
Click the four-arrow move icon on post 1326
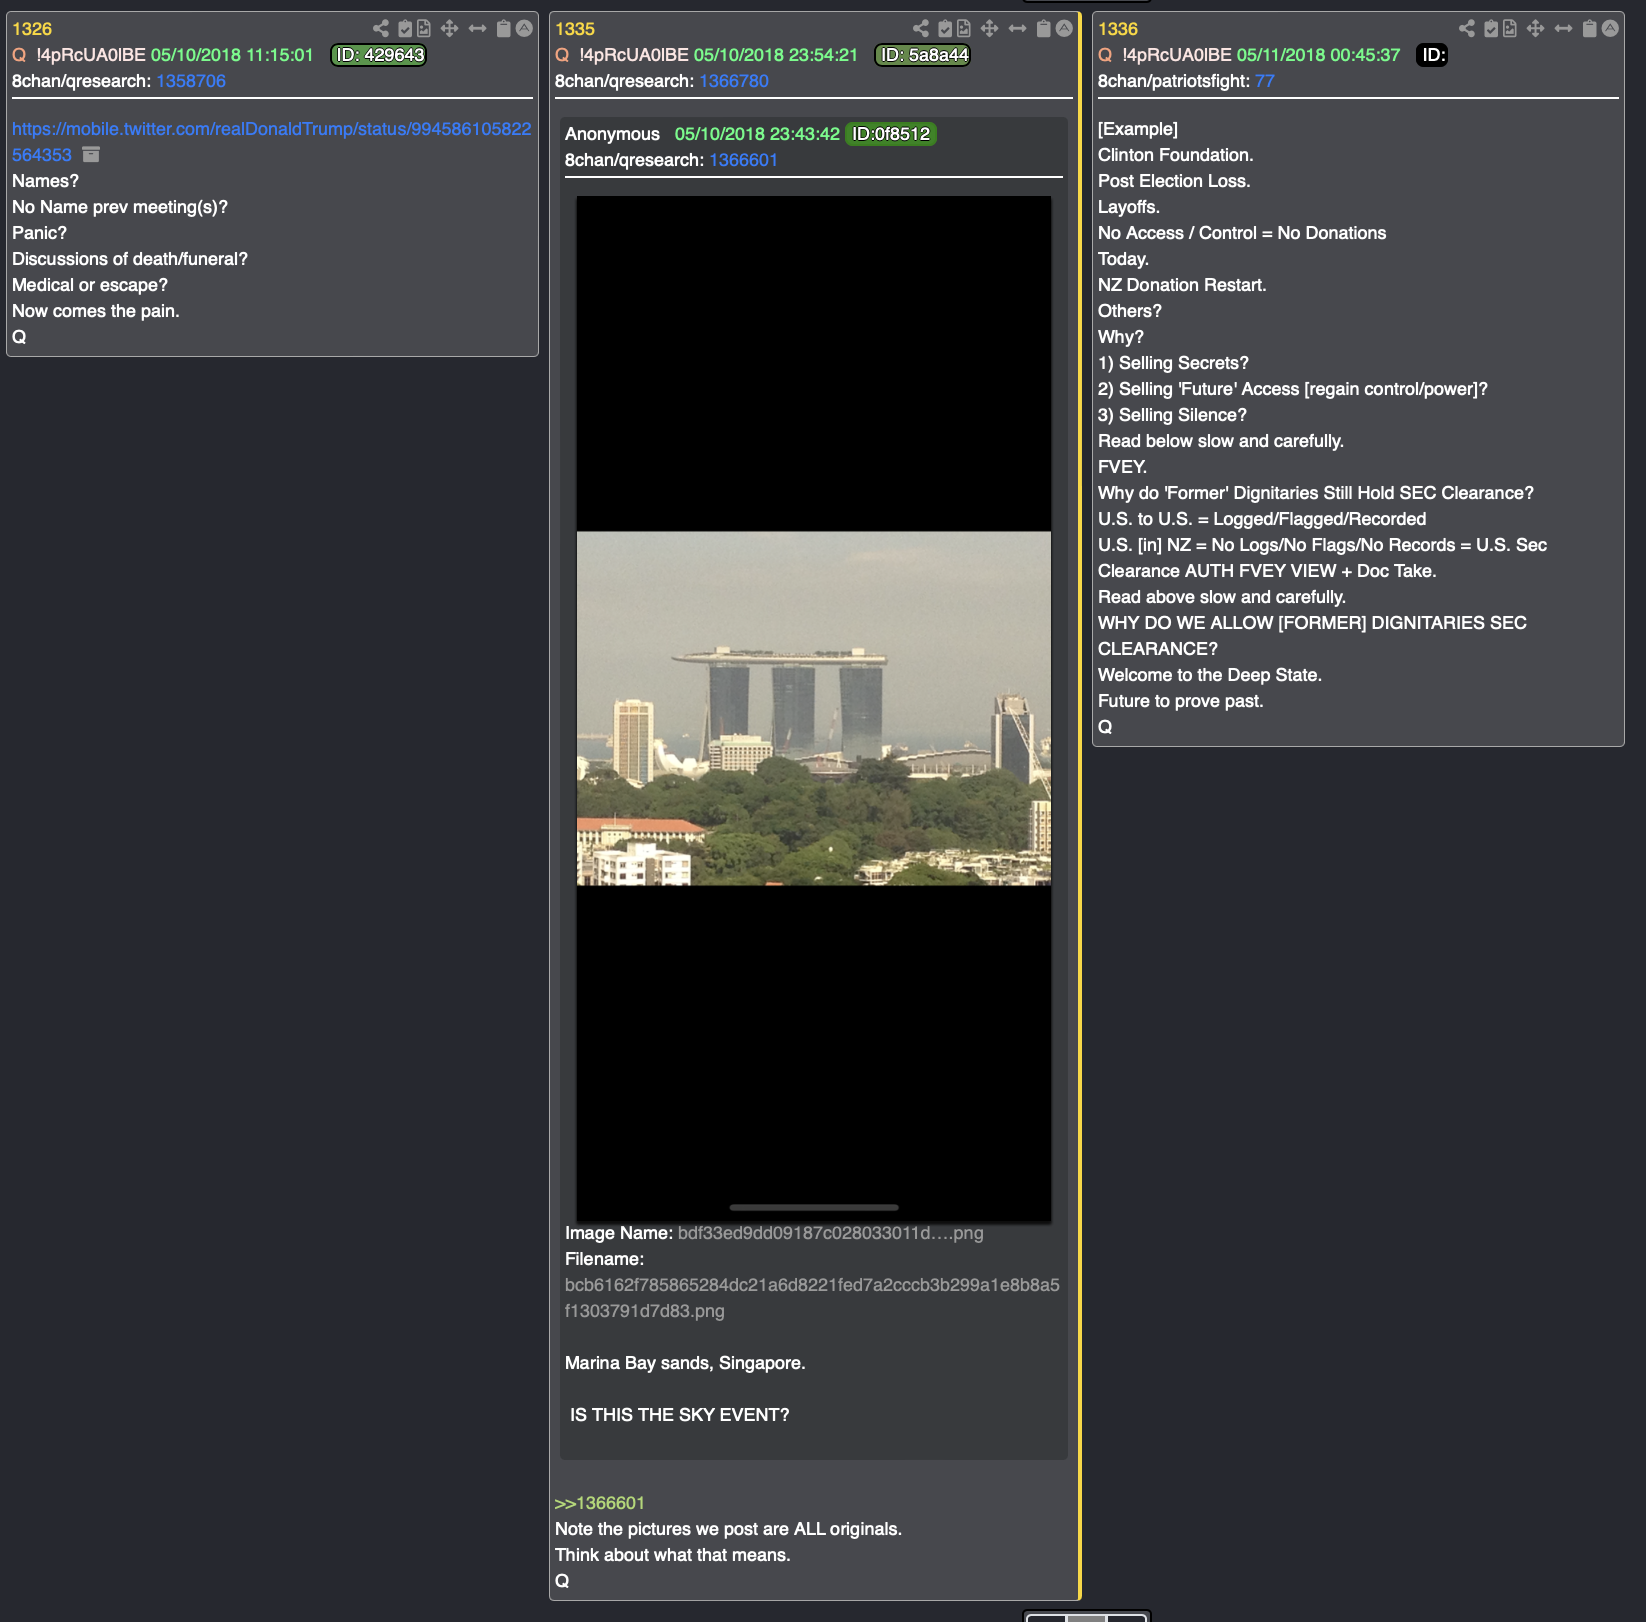450,29
